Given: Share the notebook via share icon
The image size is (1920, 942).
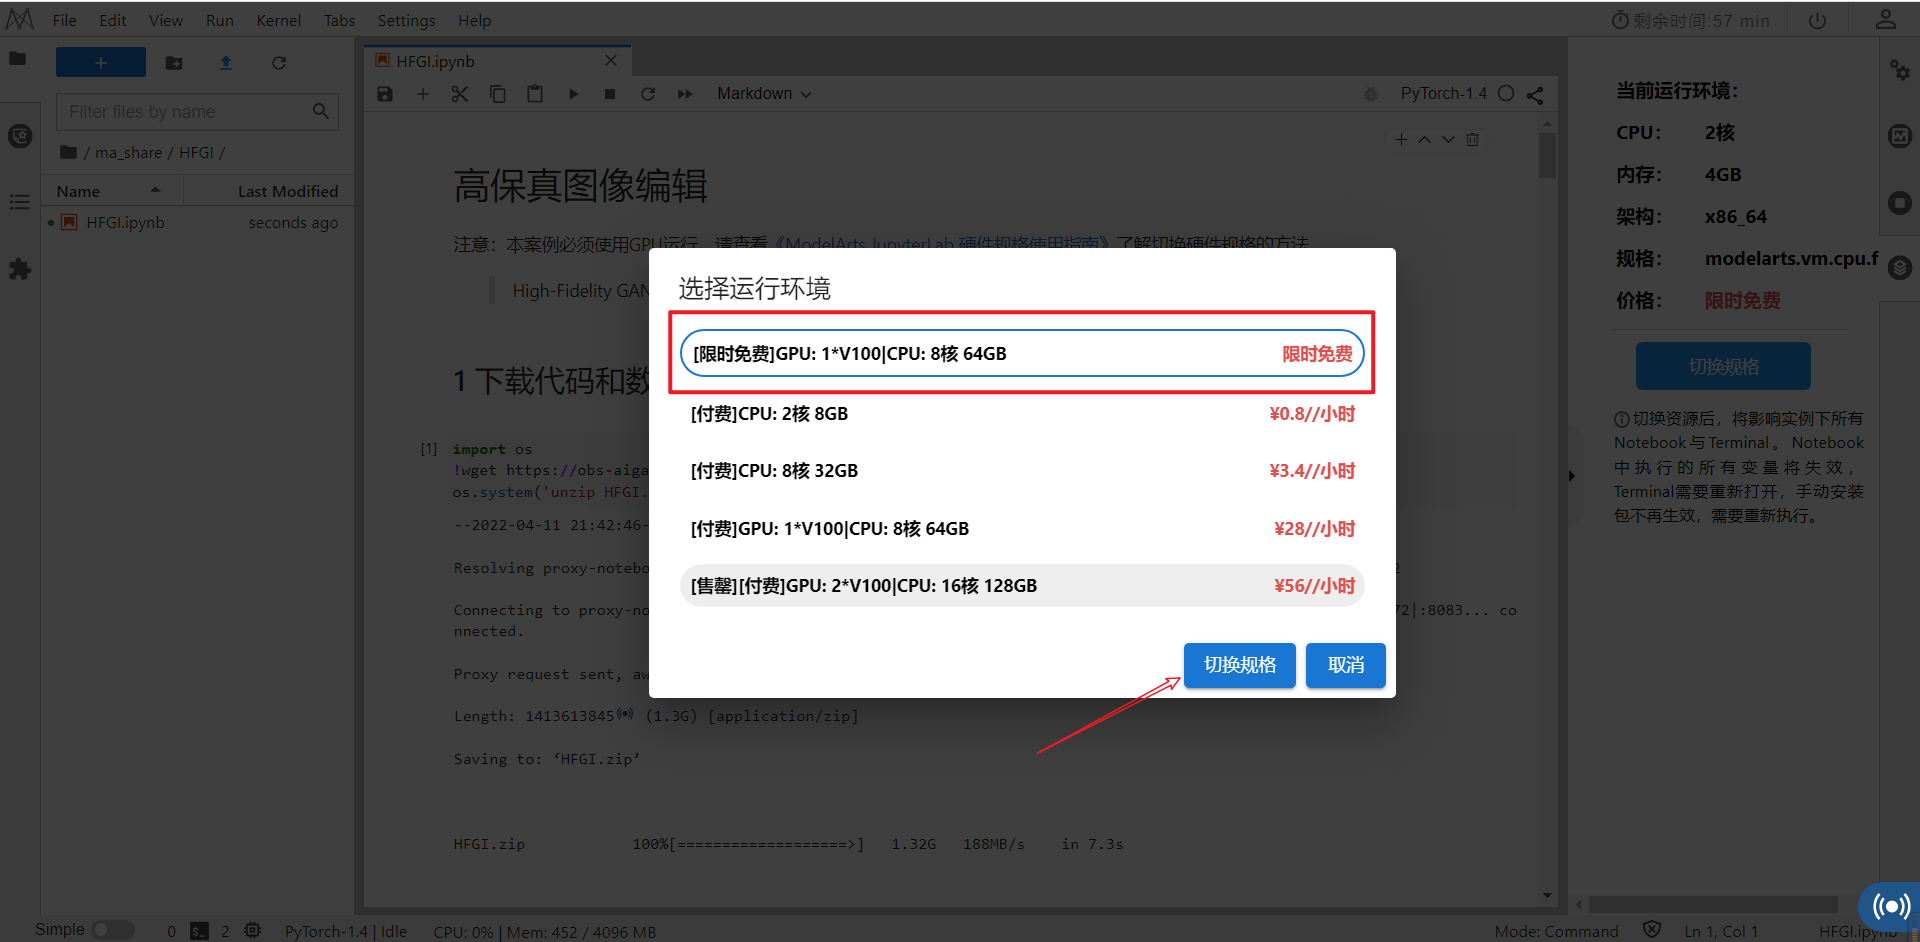Looking at the screenshot, I should [1535, 95].
